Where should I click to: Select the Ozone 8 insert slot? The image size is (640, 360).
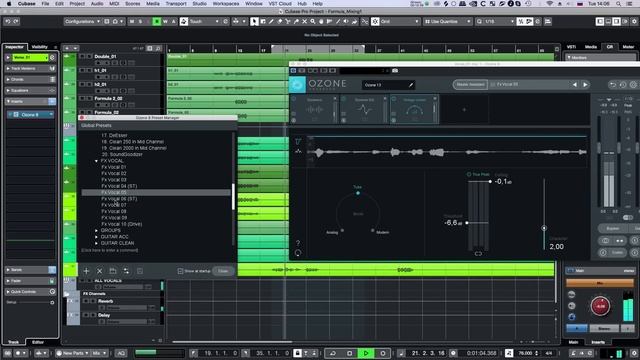pyautogui.click(x=31, y=115)
